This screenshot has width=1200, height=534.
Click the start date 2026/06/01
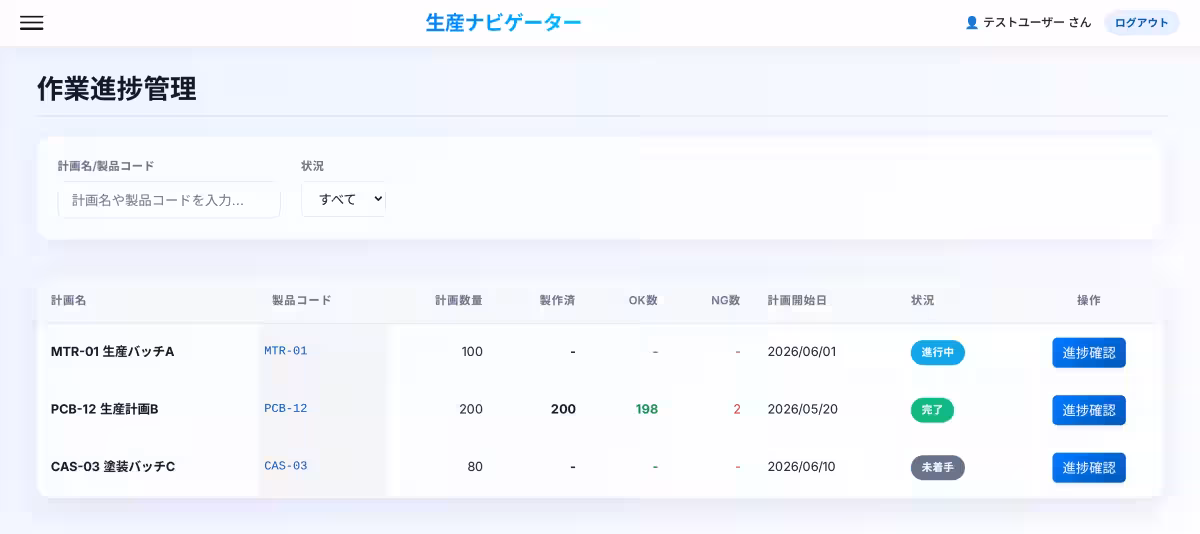pos(802,352)
